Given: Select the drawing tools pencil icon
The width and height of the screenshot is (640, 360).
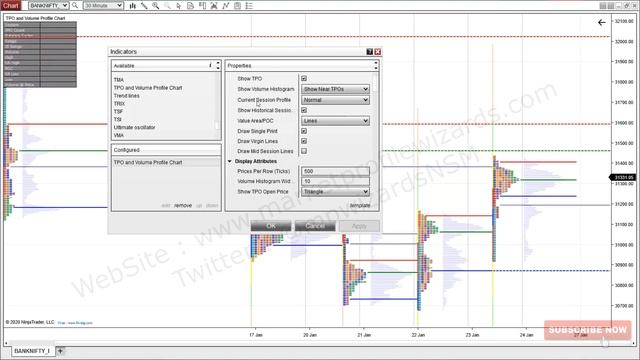Looking at the screenshot, I should coord(144,6).
